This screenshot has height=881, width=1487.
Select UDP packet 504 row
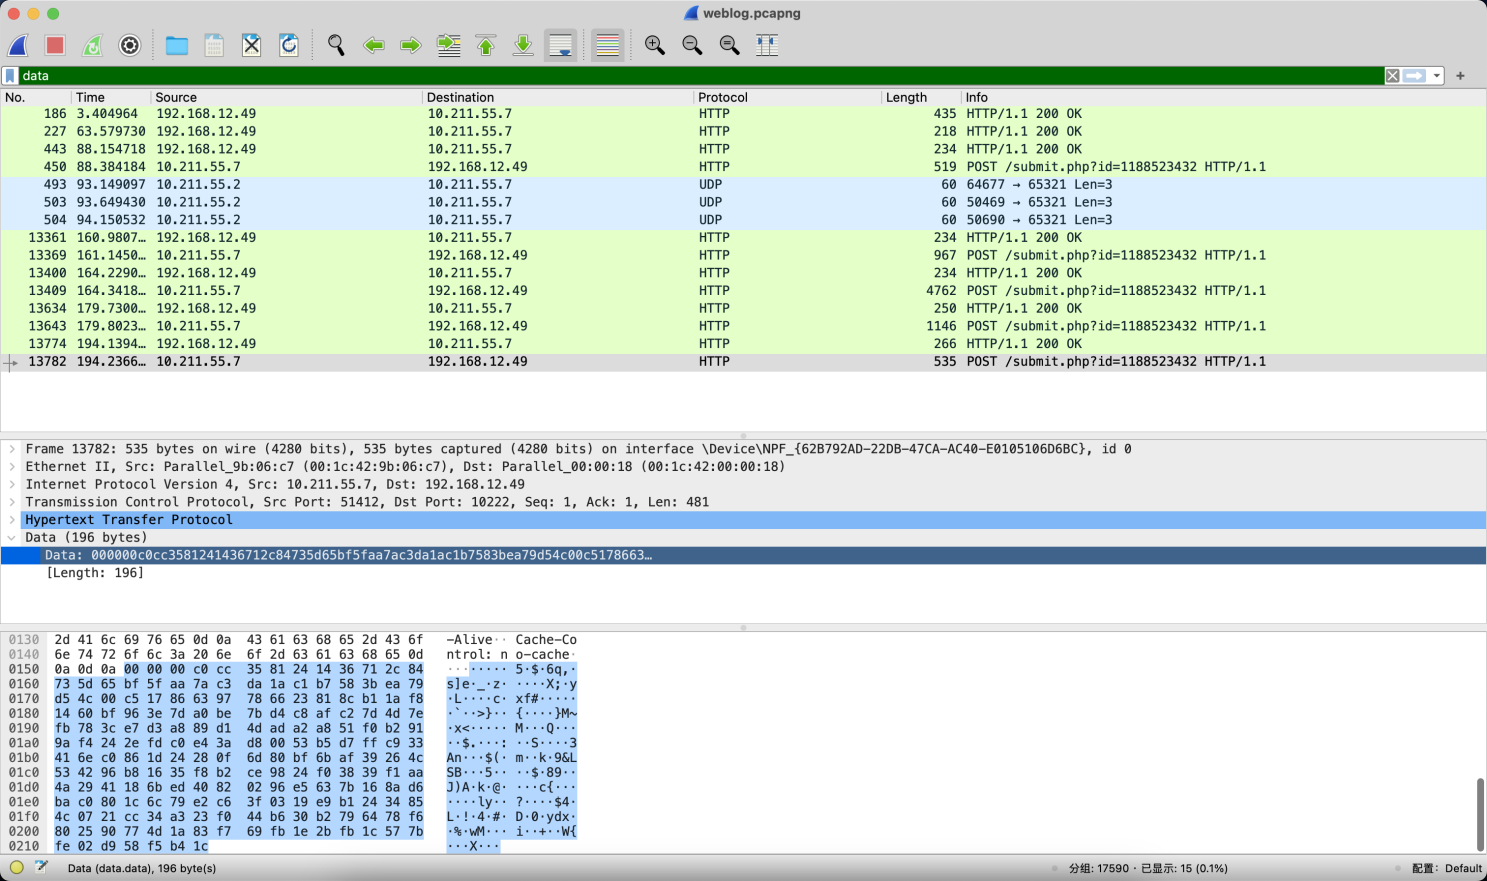[743, 220]
